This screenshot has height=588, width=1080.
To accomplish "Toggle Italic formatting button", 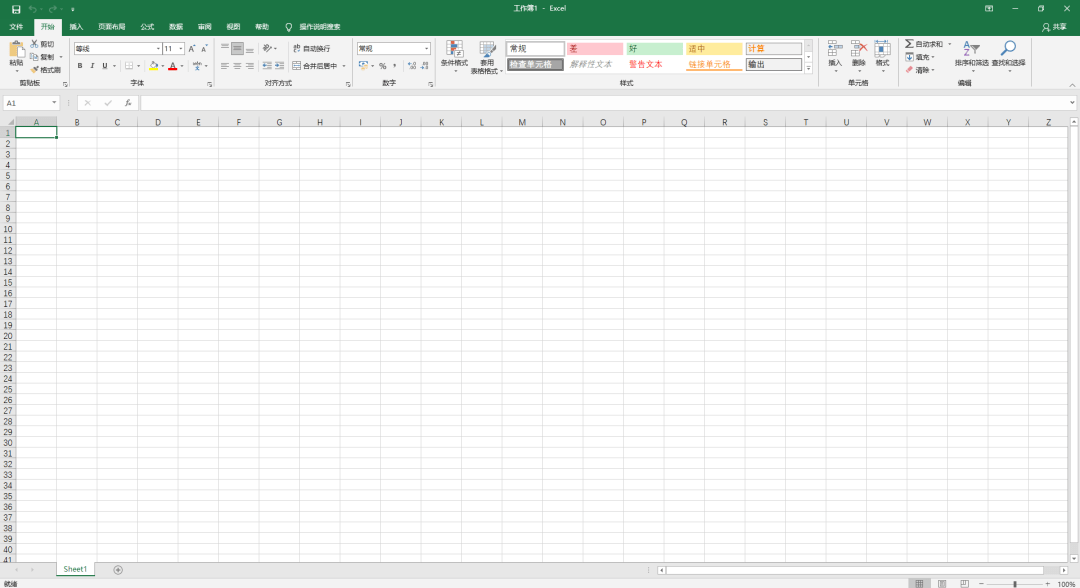I will pyautogui.click(x=92, y=66).
